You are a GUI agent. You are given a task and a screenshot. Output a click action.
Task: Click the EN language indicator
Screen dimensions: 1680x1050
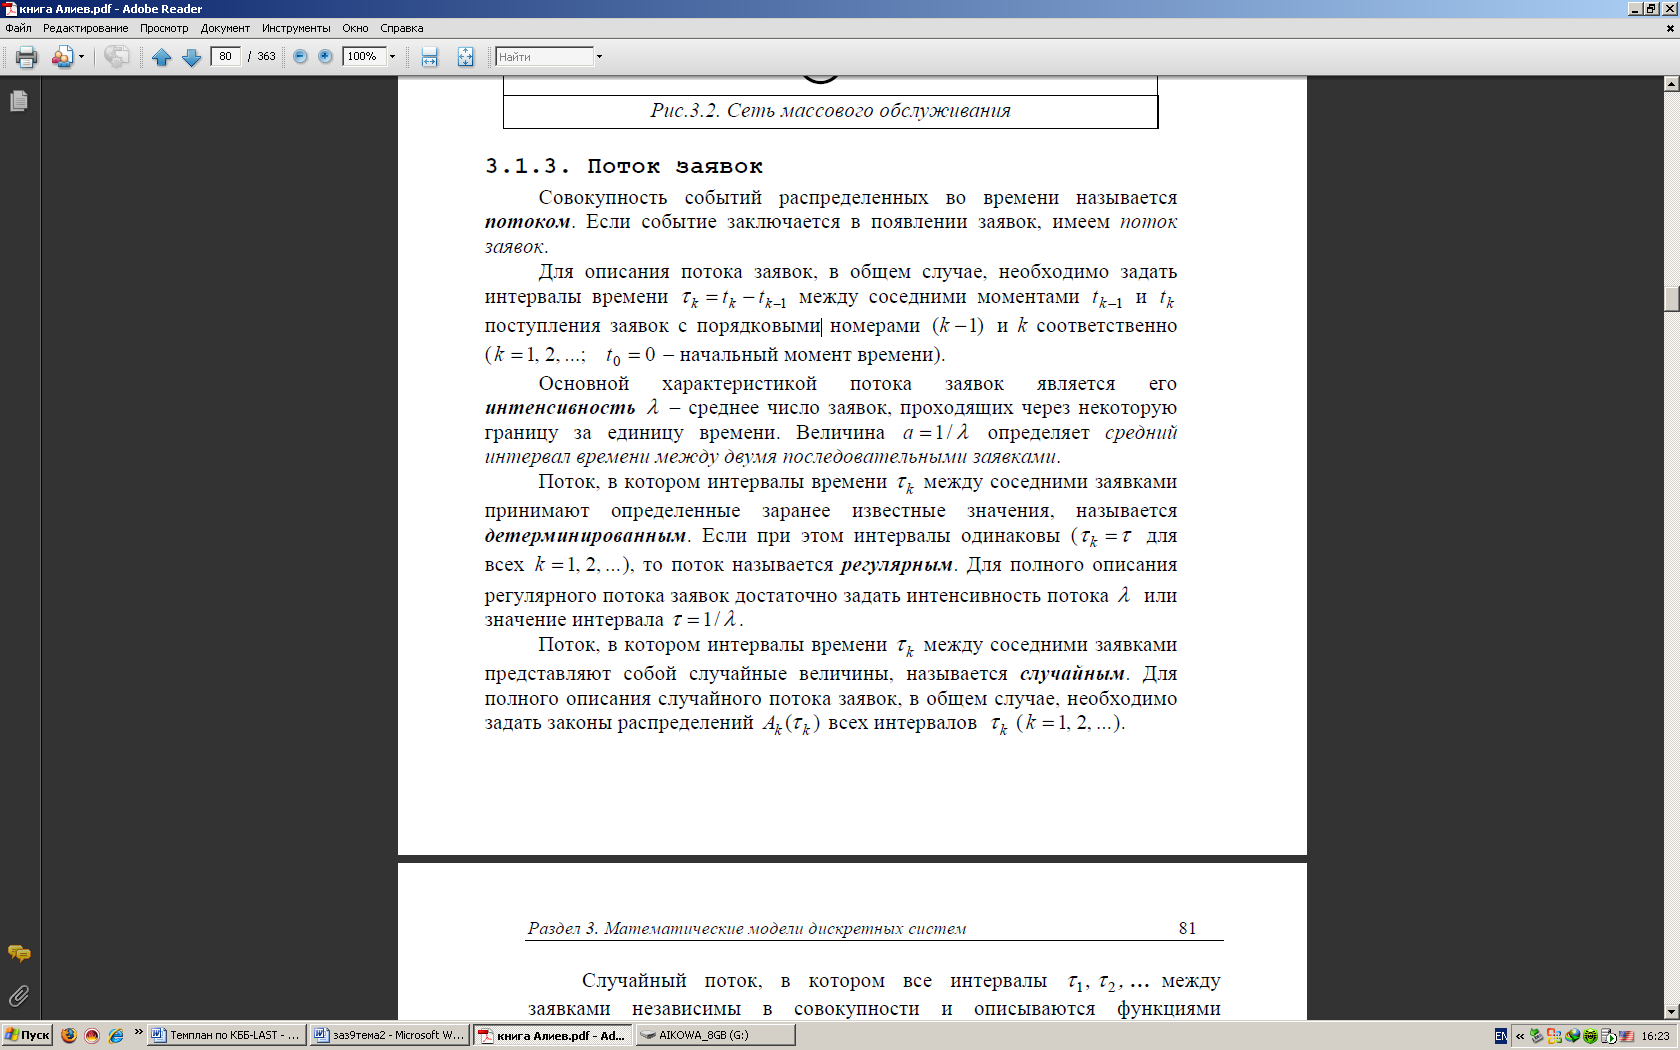coord(1501,1036)
